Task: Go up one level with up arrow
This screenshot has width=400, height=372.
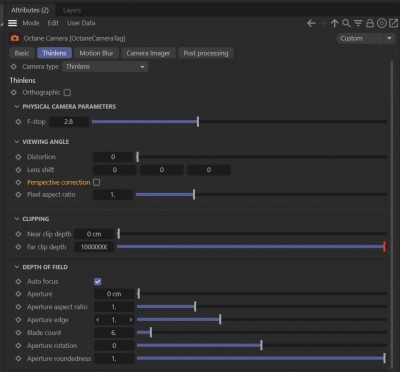Action: click(x=334, y=23)
